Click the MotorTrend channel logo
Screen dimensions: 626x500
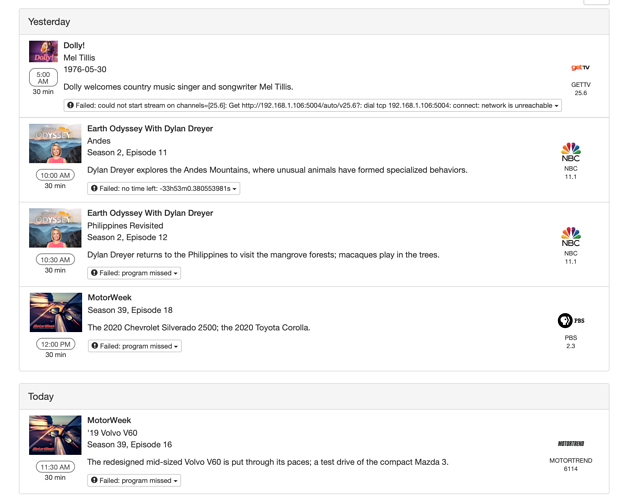(x=571, y=443)
